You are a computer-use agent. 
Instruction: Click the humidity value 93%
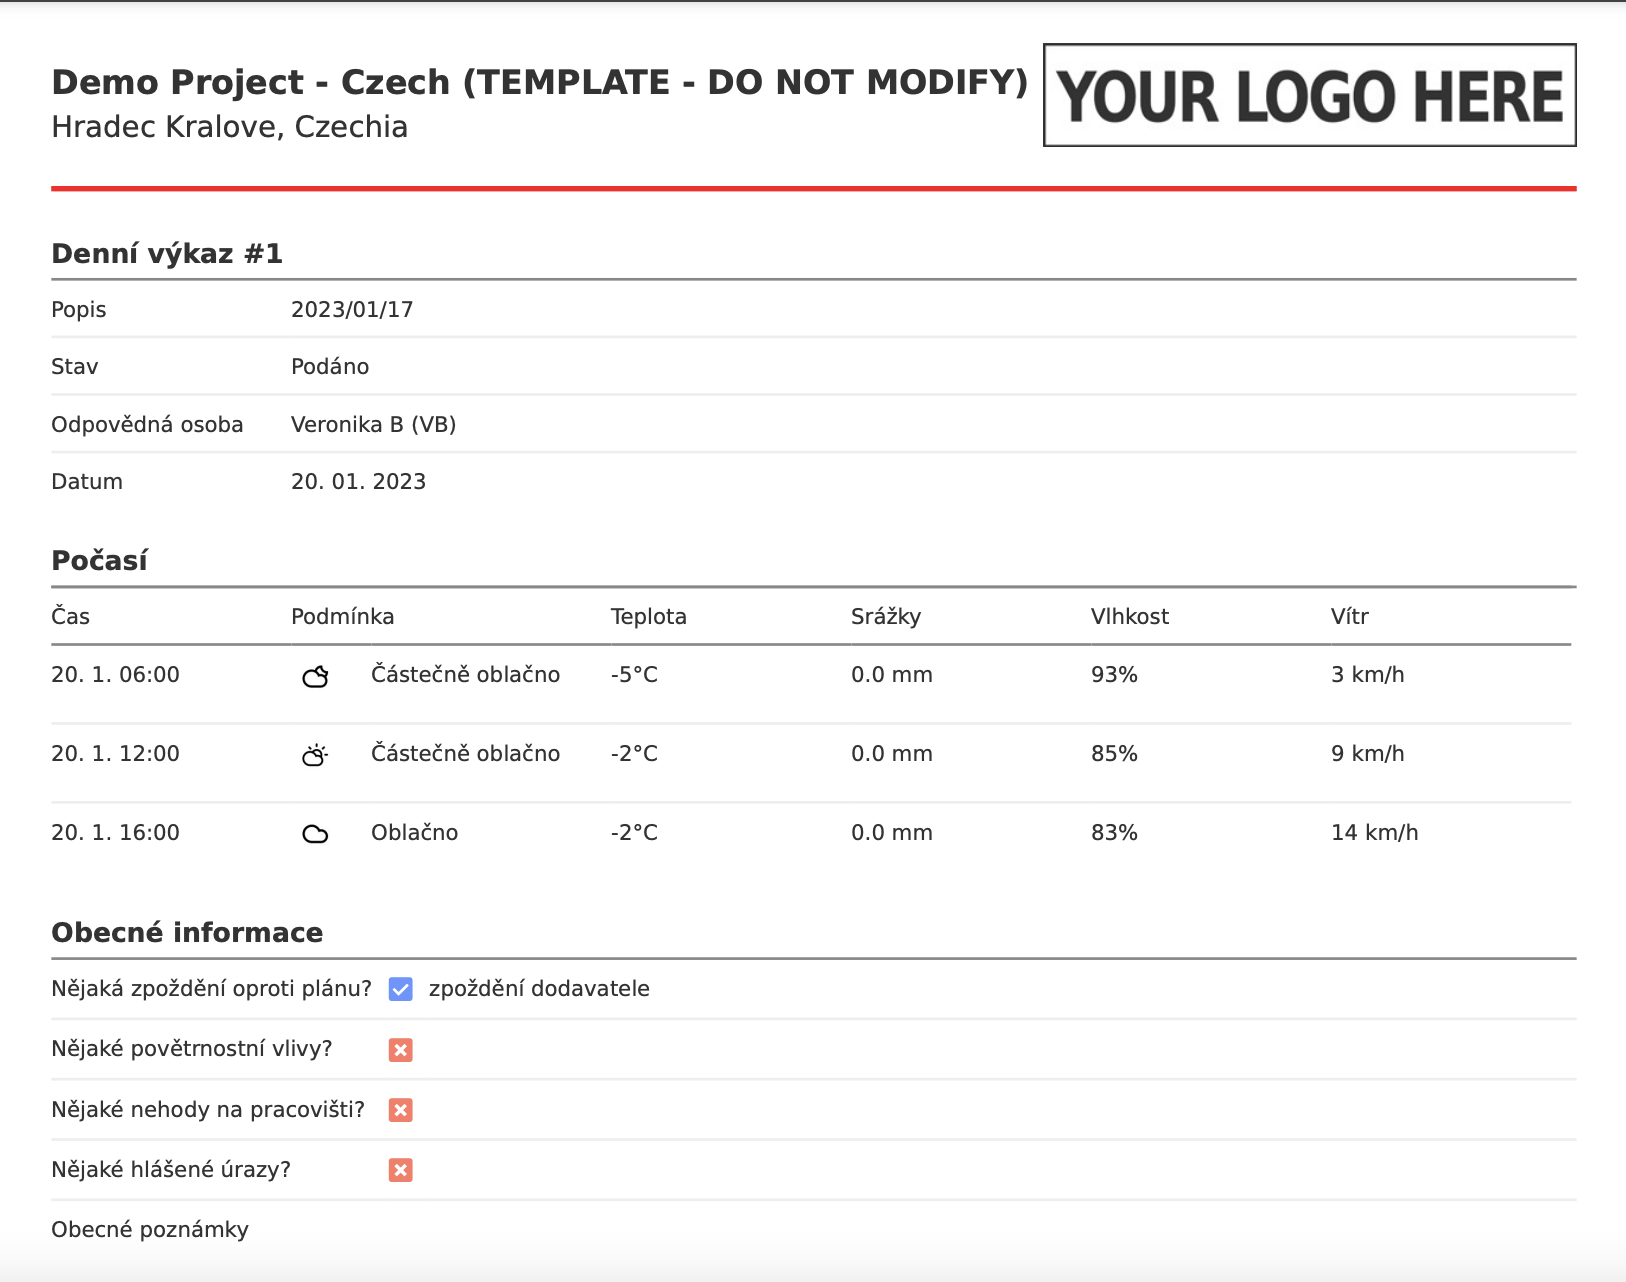click(x=1115, y=675)
